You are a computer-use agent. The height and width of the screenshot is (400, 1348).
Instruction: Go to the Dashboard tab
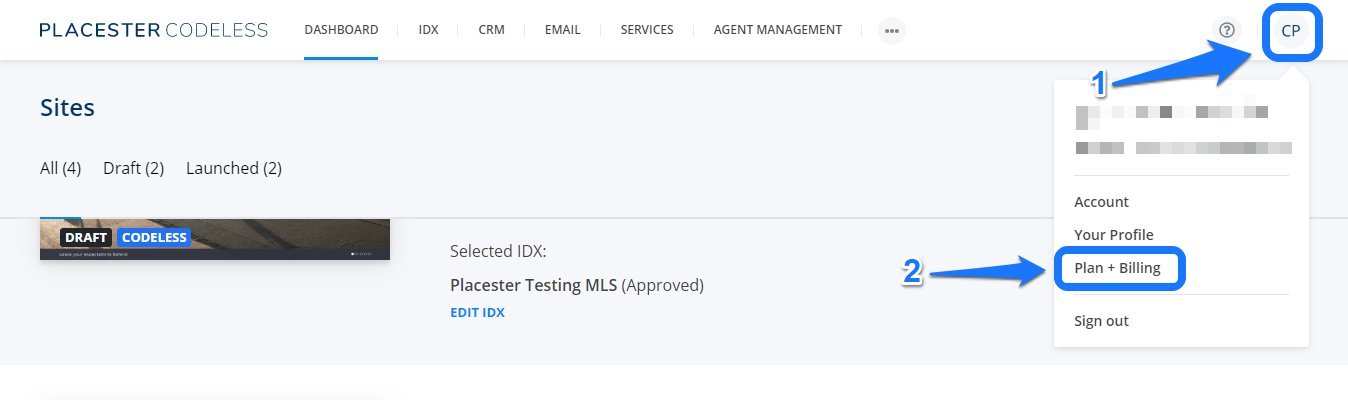341,30
